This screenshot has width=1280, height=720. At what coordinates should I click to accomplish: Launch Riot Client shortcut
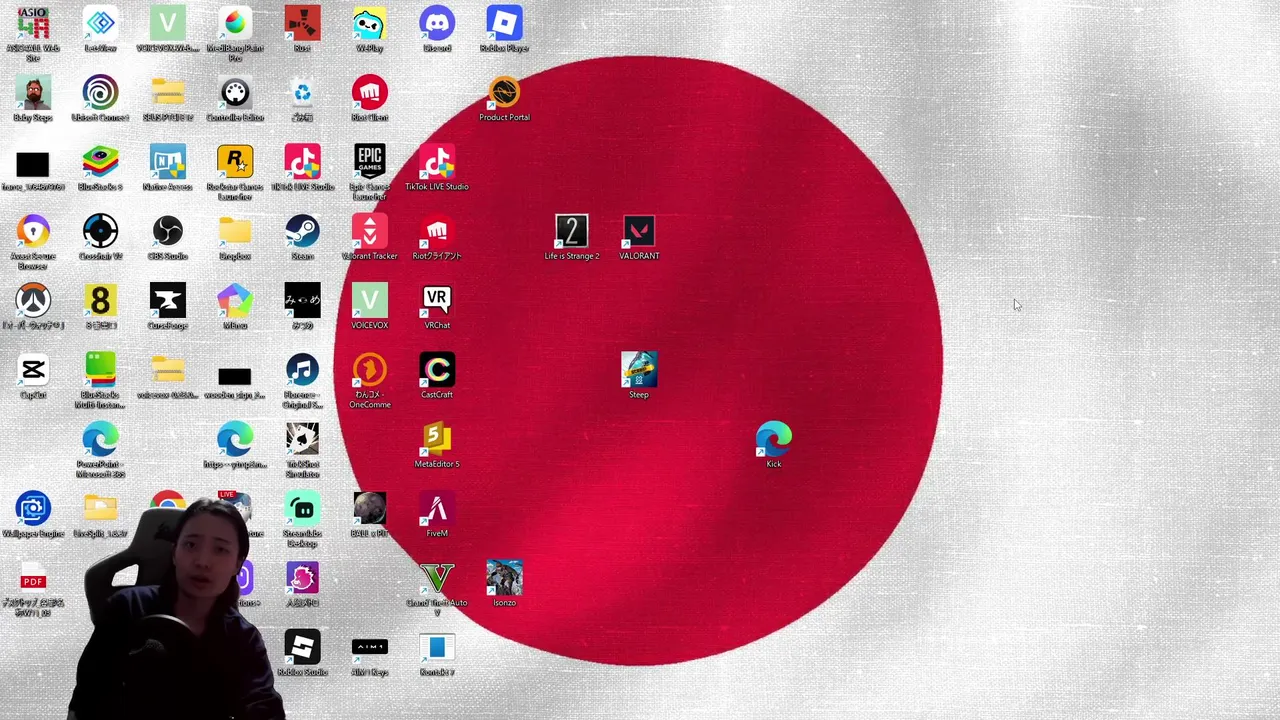[370, 93]
